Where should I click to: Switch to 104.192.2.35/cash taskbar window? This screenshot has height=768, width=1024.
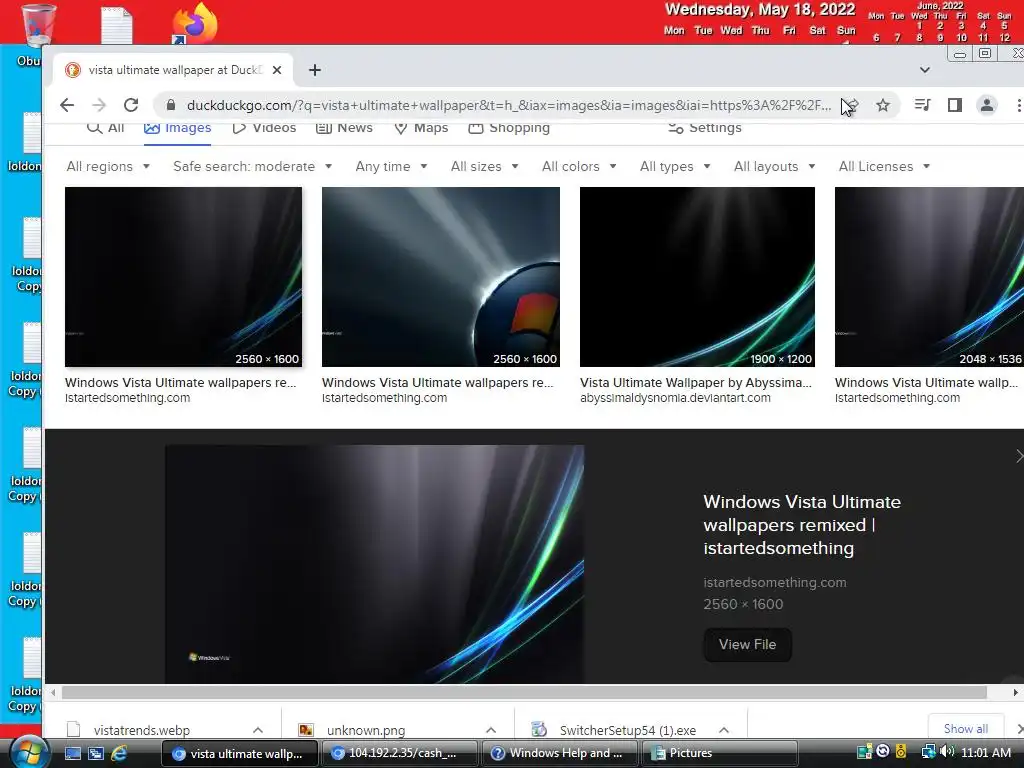(400, 753)
